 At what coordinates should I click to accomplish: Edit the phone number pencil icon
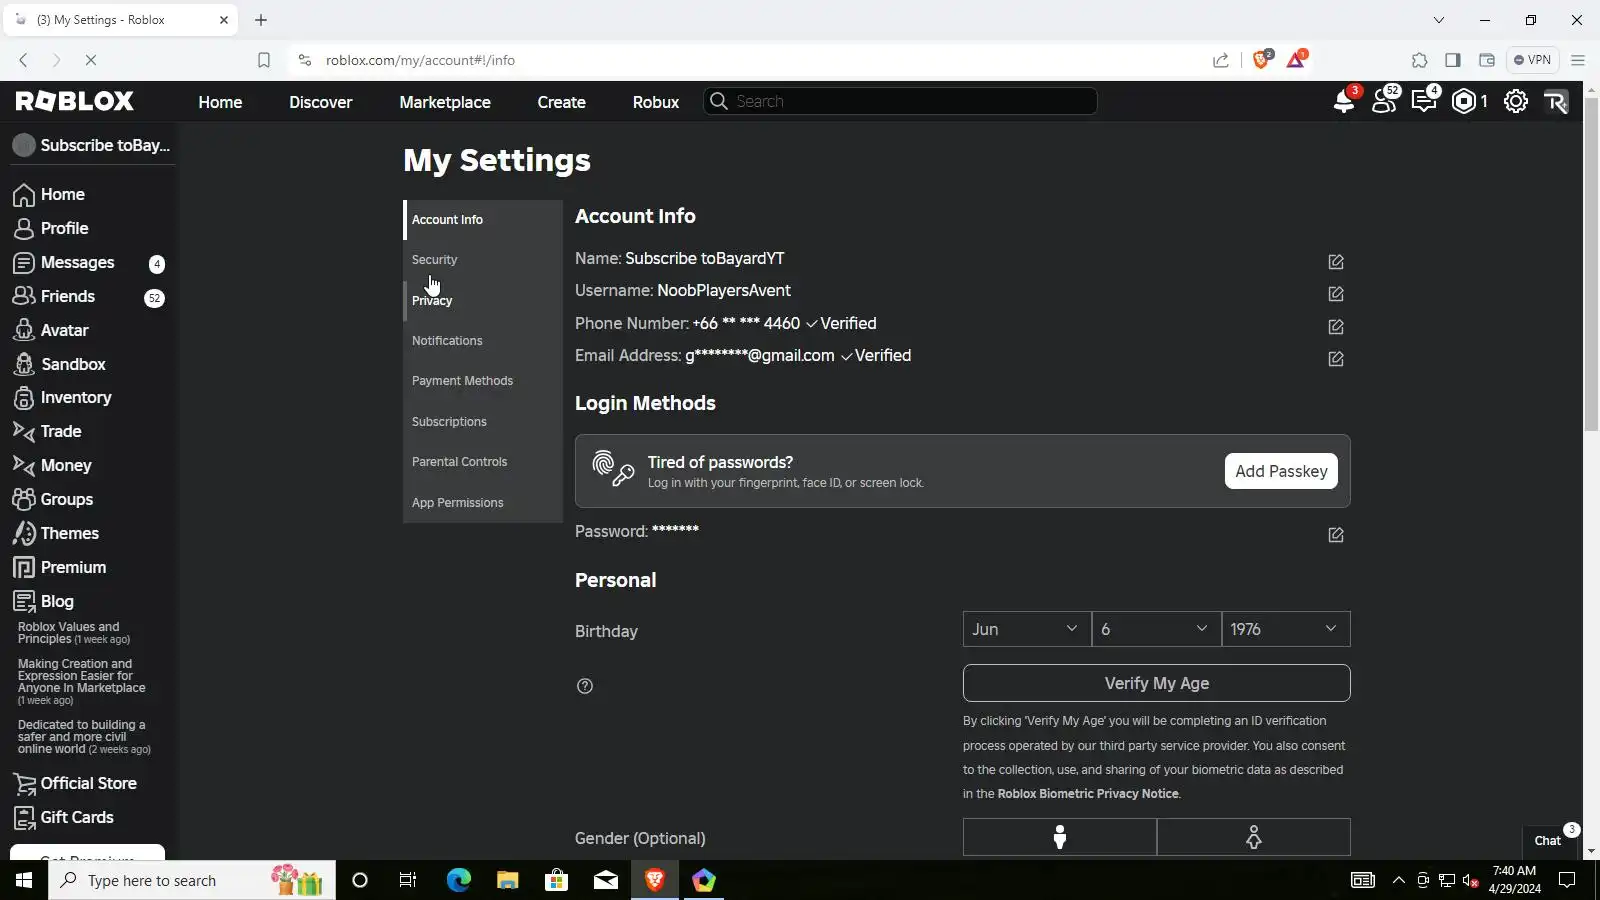1336,327
